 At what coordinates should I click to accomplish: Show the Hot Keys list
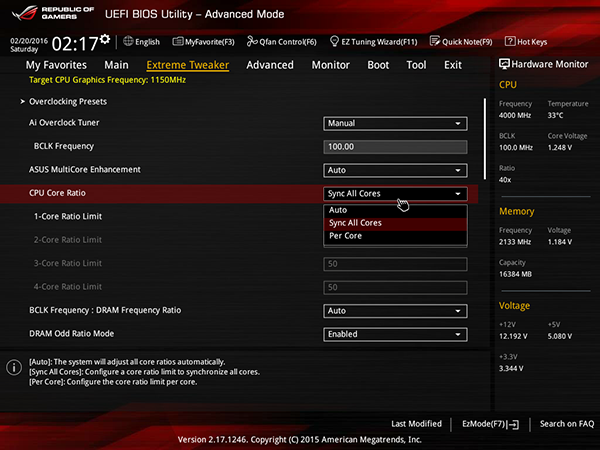(x=526, y=42)
